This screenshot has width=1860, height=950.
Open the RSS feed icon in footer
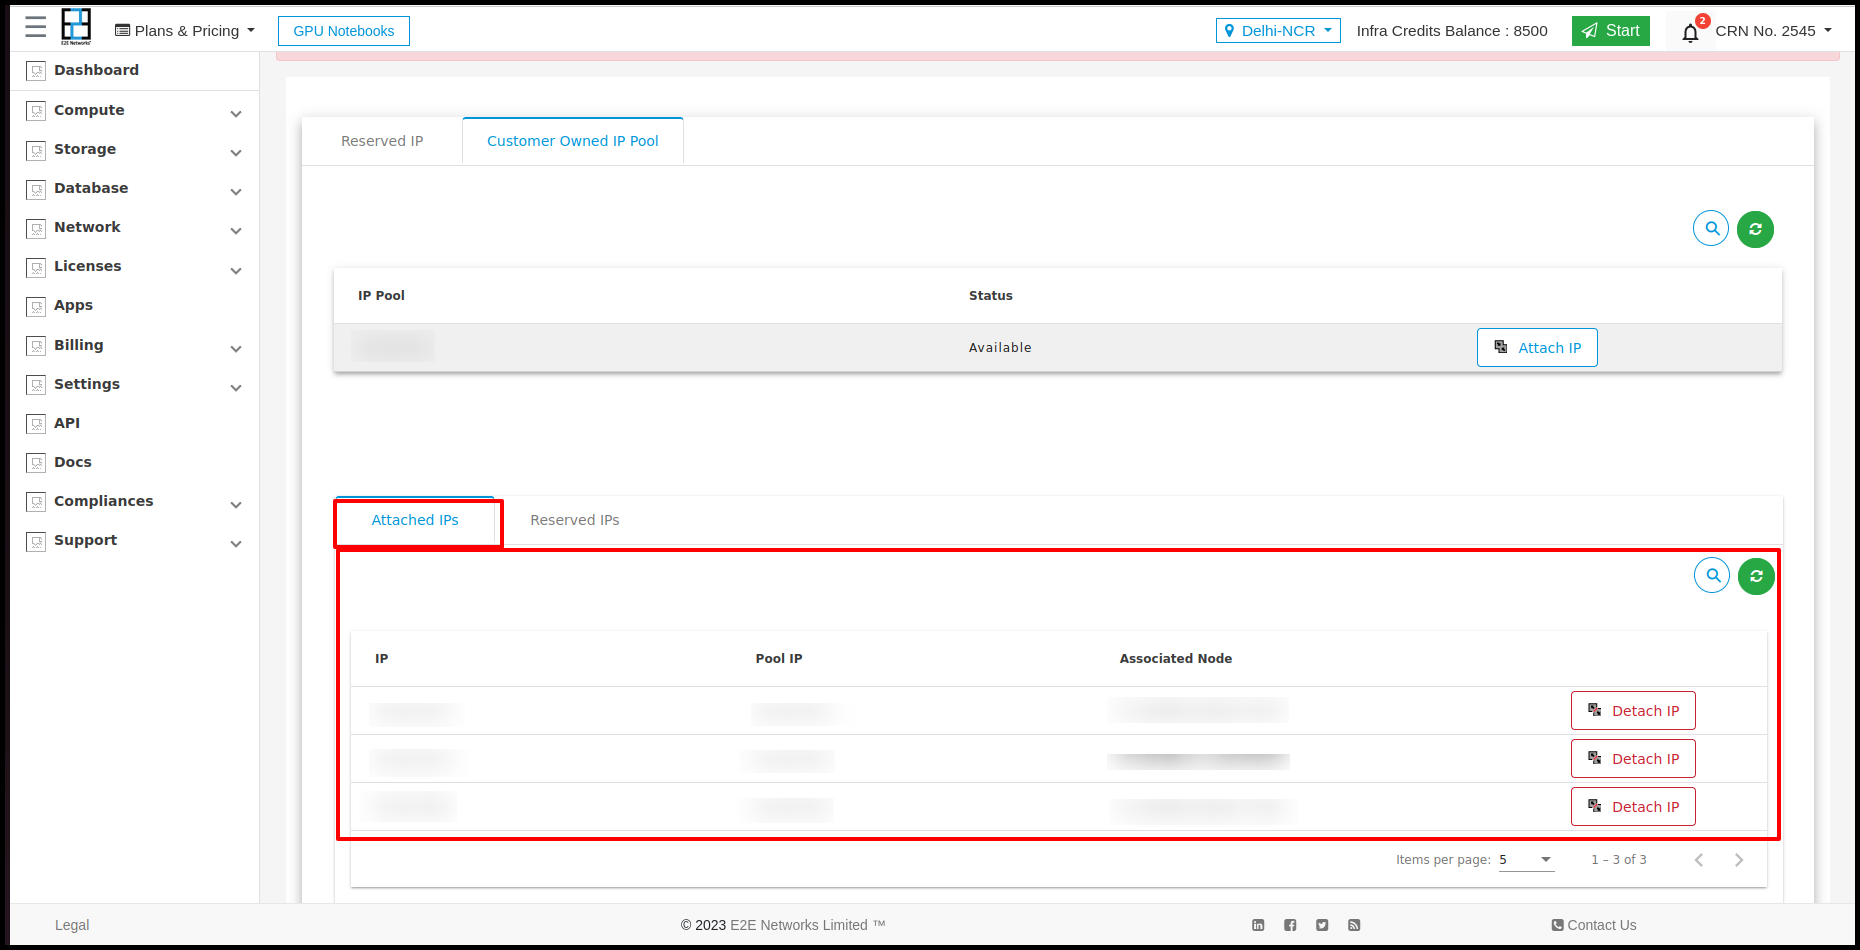click(1354, 925)
